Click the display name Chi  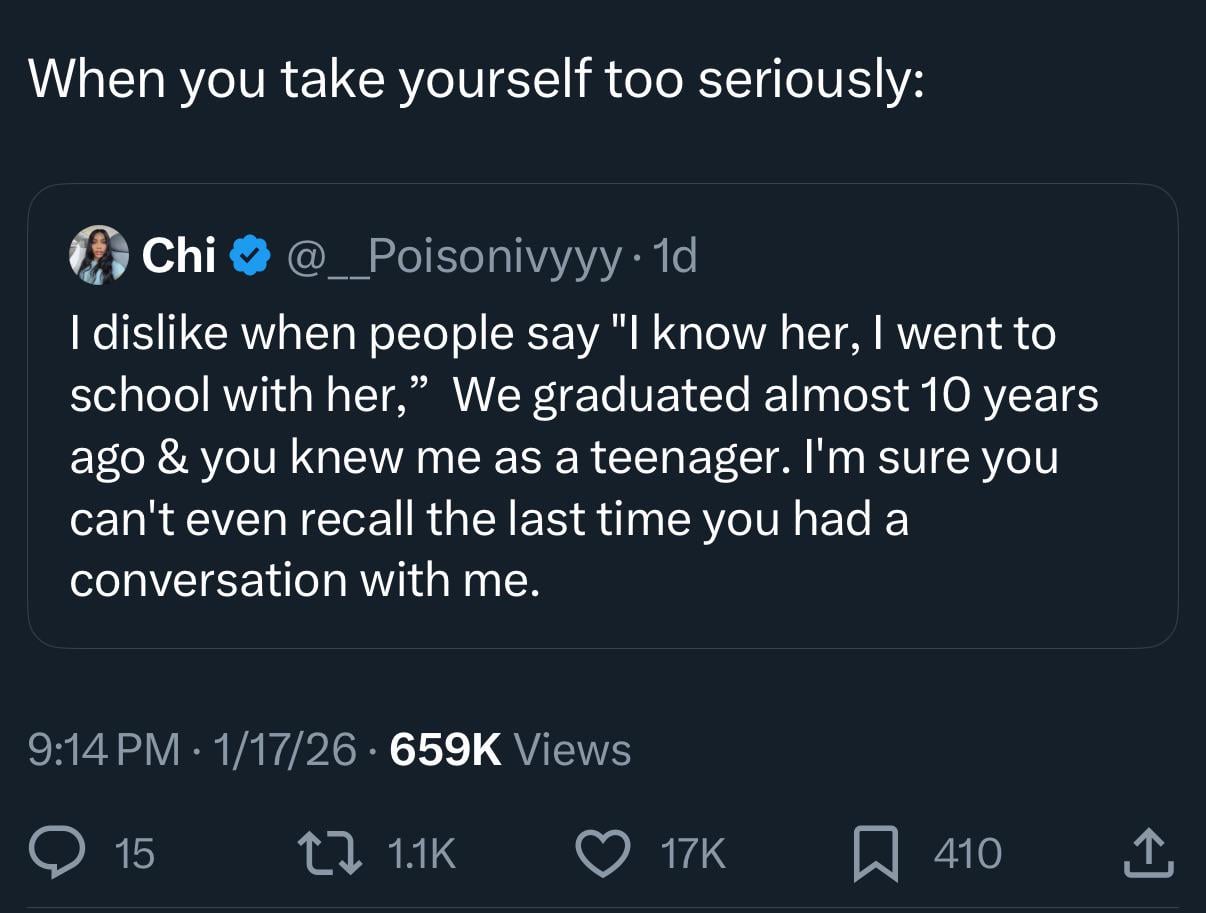coord(179,257)
